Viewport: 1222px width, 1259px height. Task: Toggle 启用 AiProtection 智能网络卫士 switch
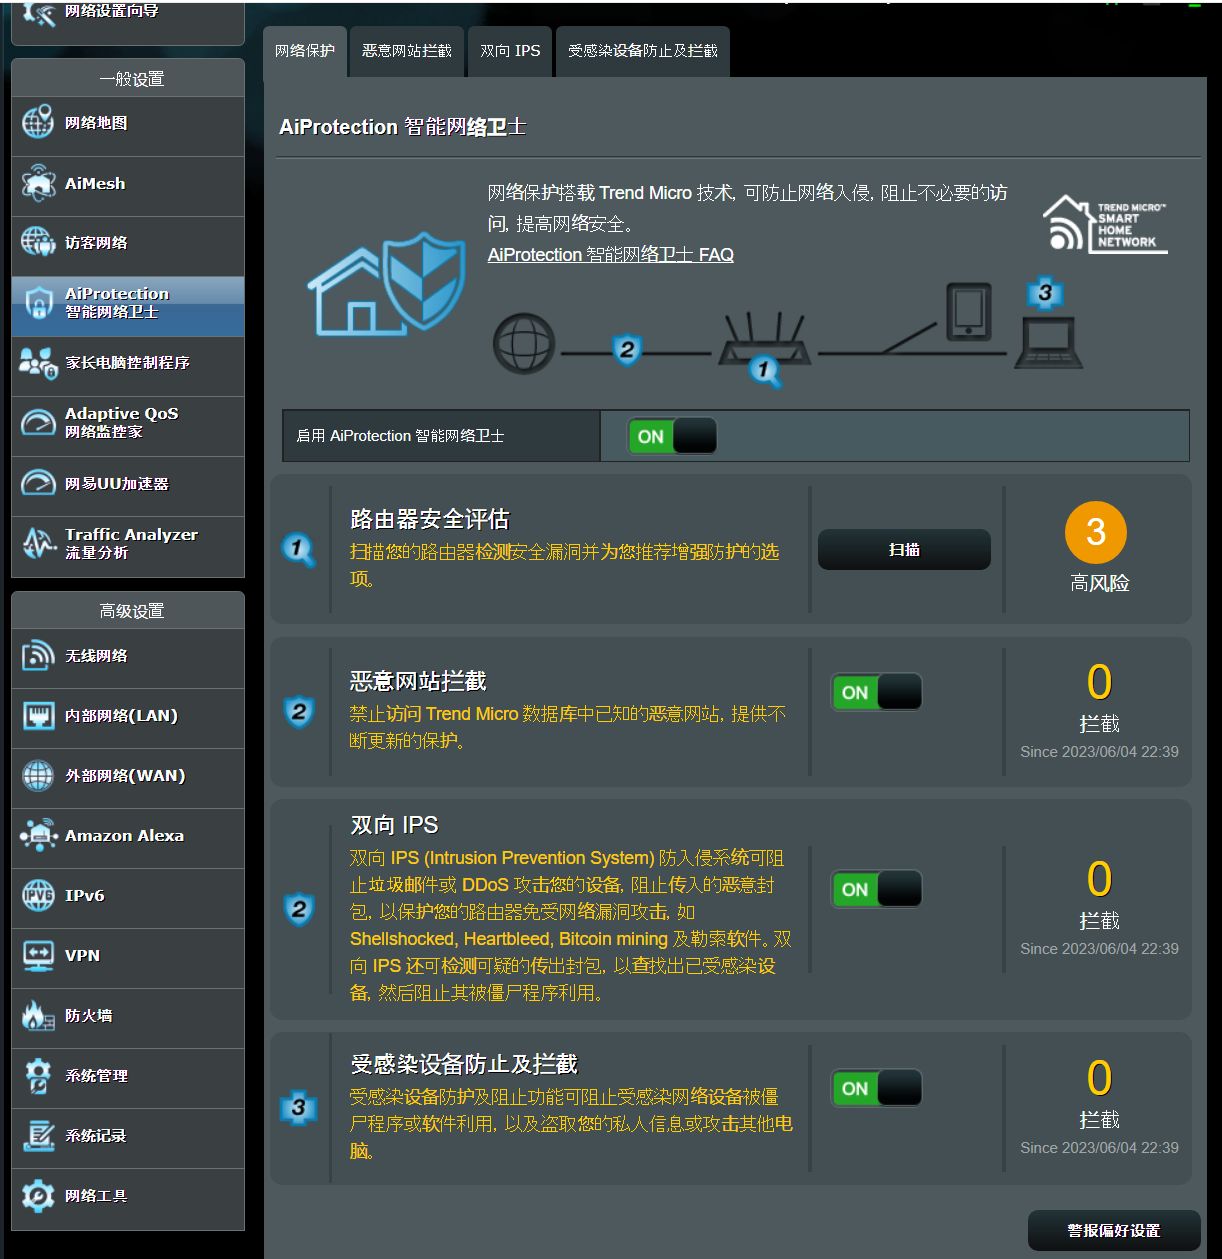point(672,436)
